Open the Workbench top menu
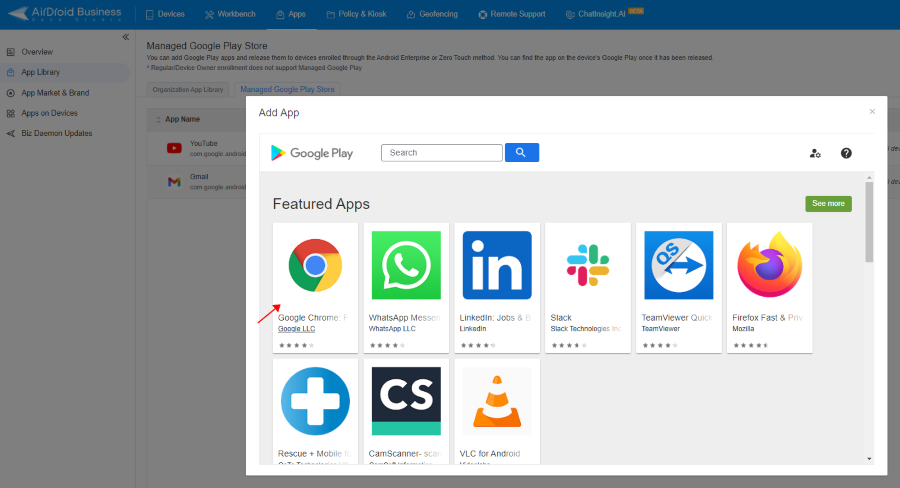The height and width of the screenshot is (488, 900). pyautogui.click(x=230, y=14)
